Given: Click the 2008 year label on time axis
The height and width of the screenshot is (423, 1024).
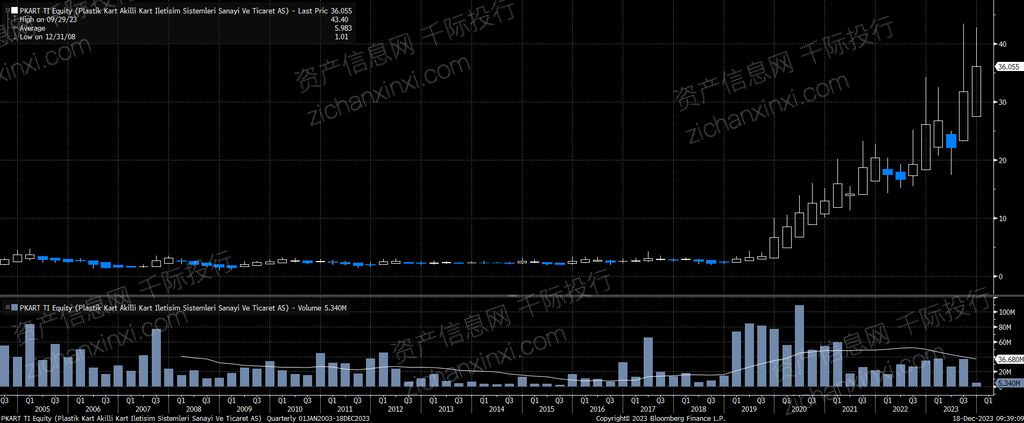Looking at the screenshot, I should point(193,409).
